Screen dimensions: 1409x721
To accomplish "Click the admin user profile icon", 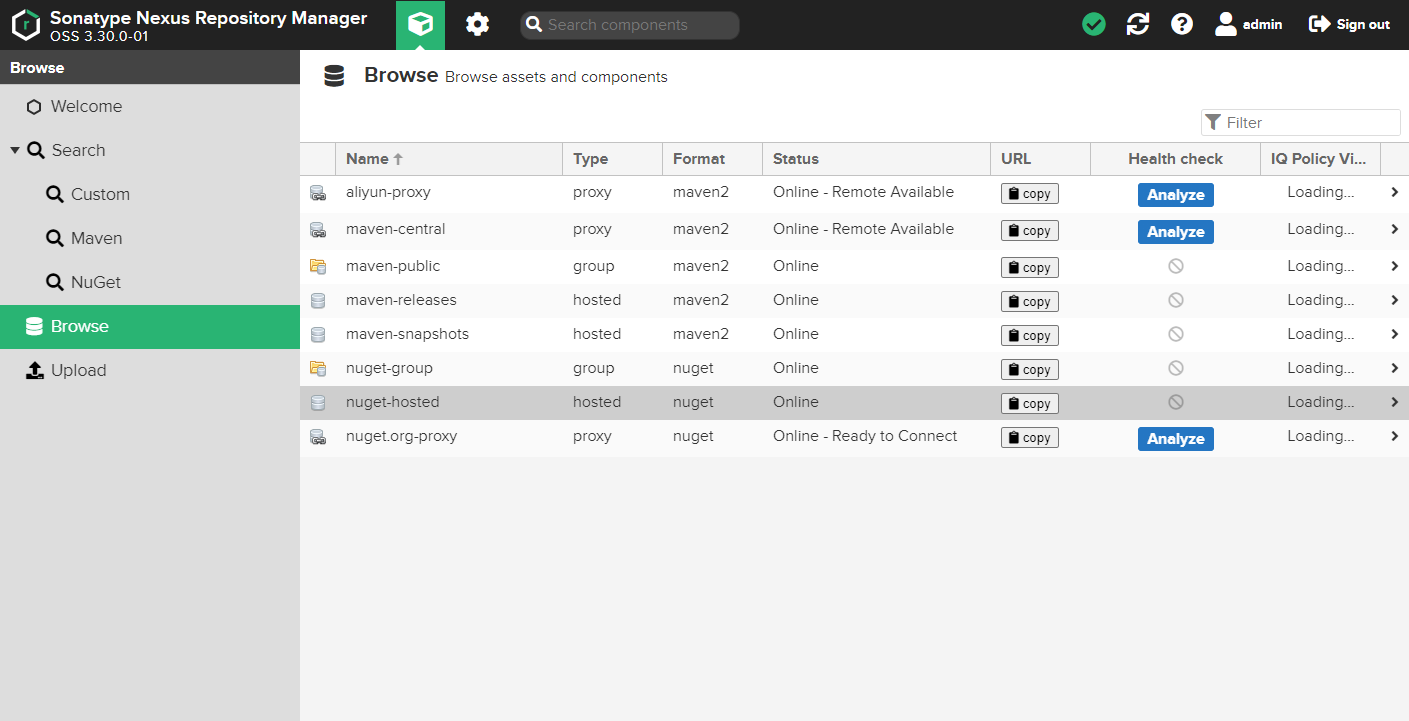I will (x=1226, y=24).
